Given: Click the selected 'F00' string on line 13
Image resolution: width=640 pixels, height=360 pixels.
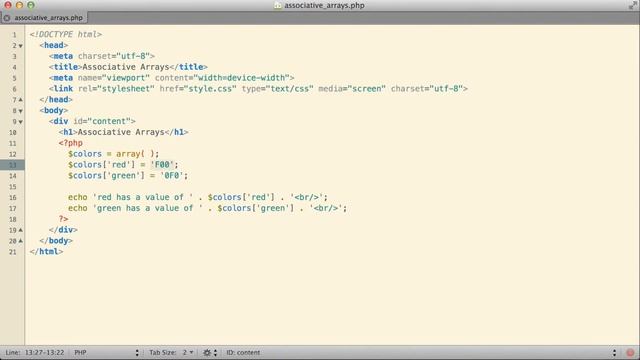Looking at the screenshot, I should (x=162, y=165).
